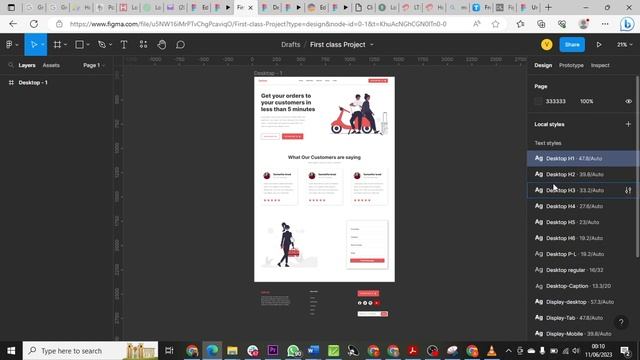Click the Present play icon

pyautogui.click(x=599, y=44)
